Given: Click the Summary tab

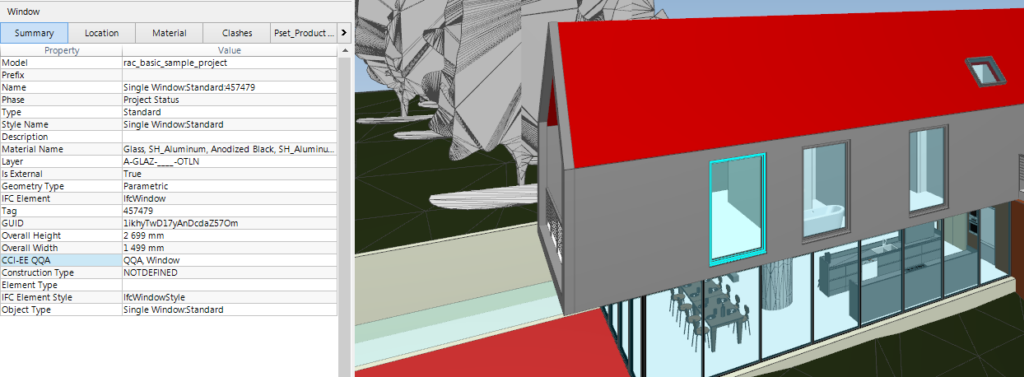Looking at the screenshot, I should pyautogui.click(x=34, y=33).
